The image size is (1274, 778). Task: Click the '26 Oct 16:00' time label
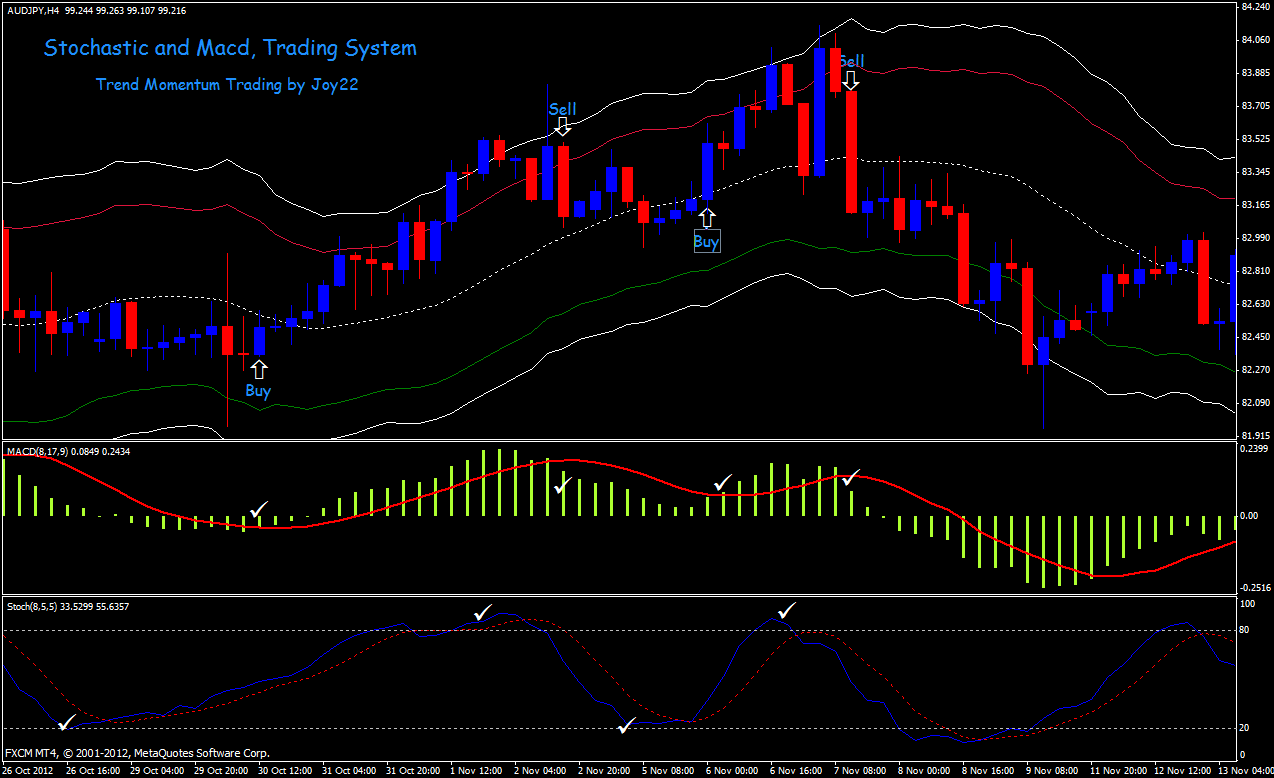point(94,771)
